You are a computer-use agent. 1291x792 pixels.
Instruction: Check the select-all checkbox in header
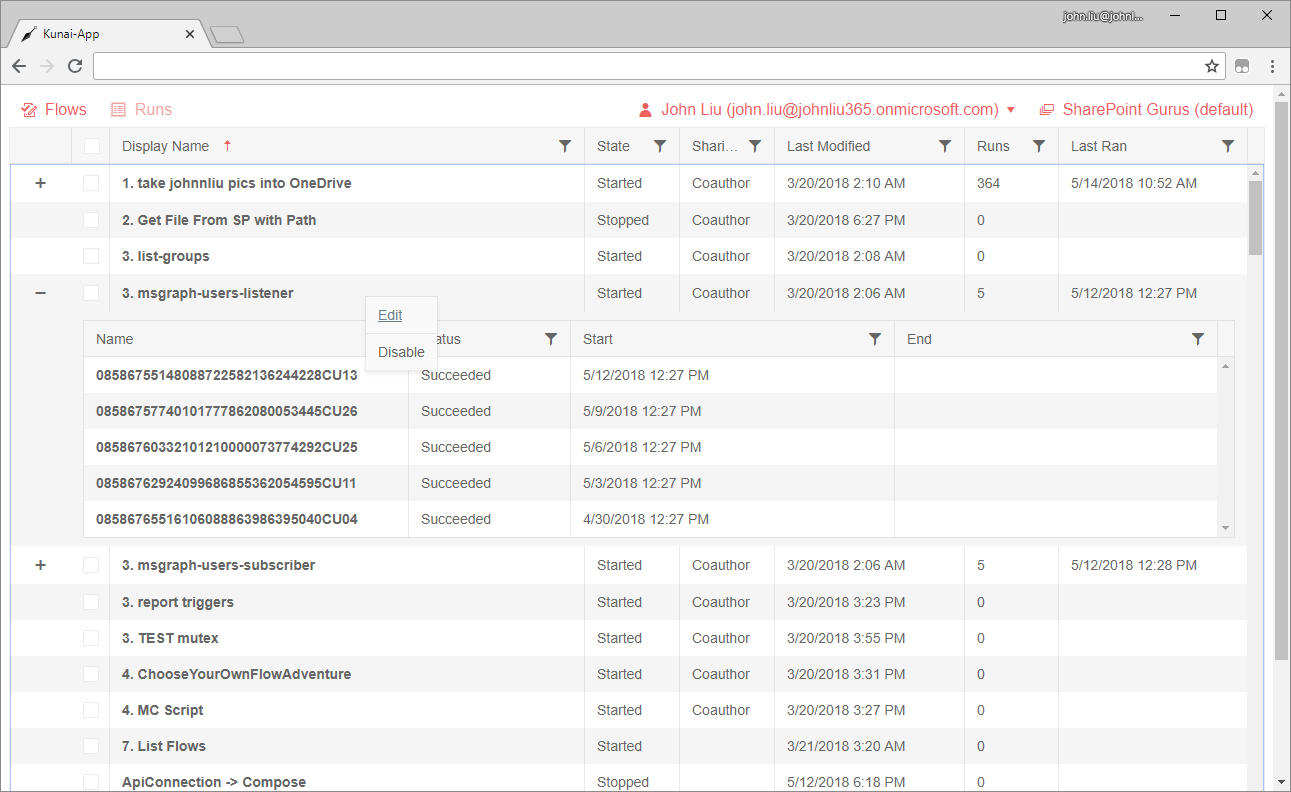tap(92, 146)
